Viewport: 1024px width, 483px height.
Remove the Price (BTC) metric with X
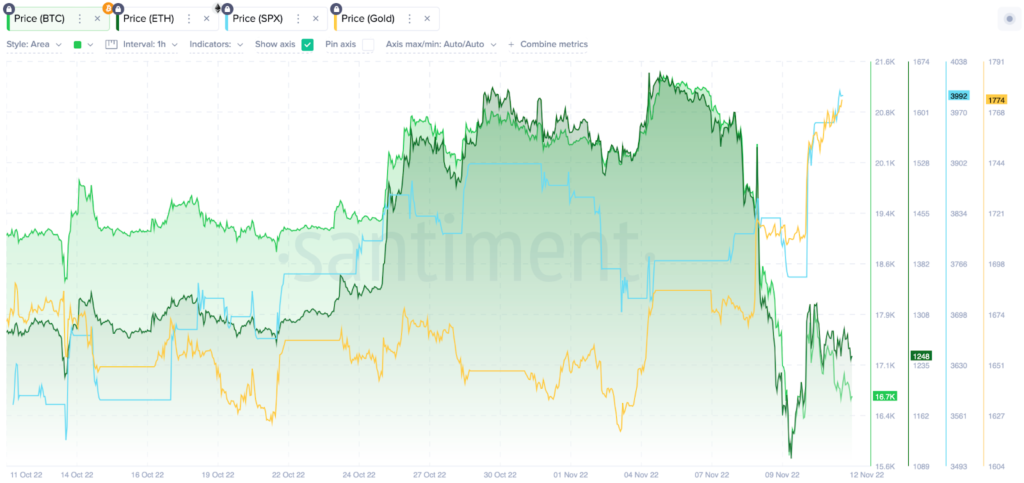[x=97, y=19]
